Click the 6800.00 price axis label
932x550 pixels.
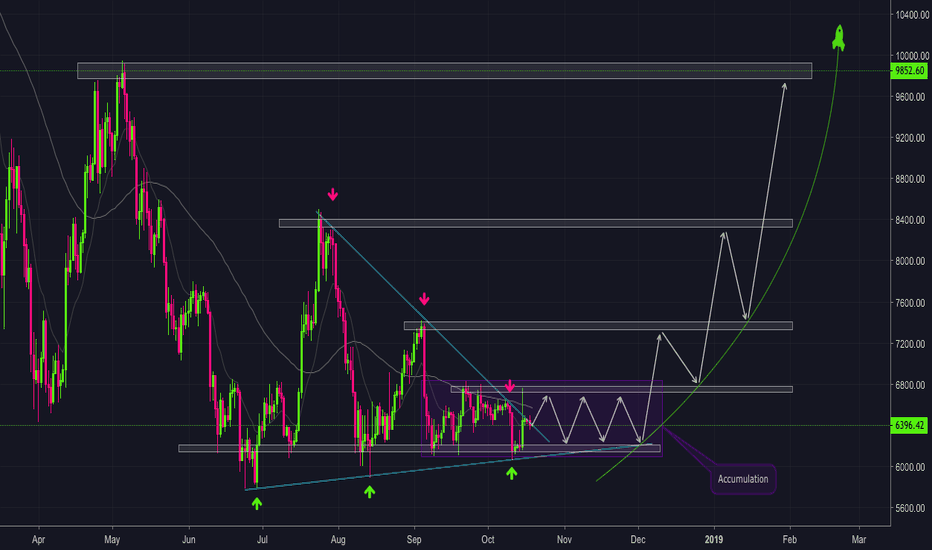click(x=910, y=385)
